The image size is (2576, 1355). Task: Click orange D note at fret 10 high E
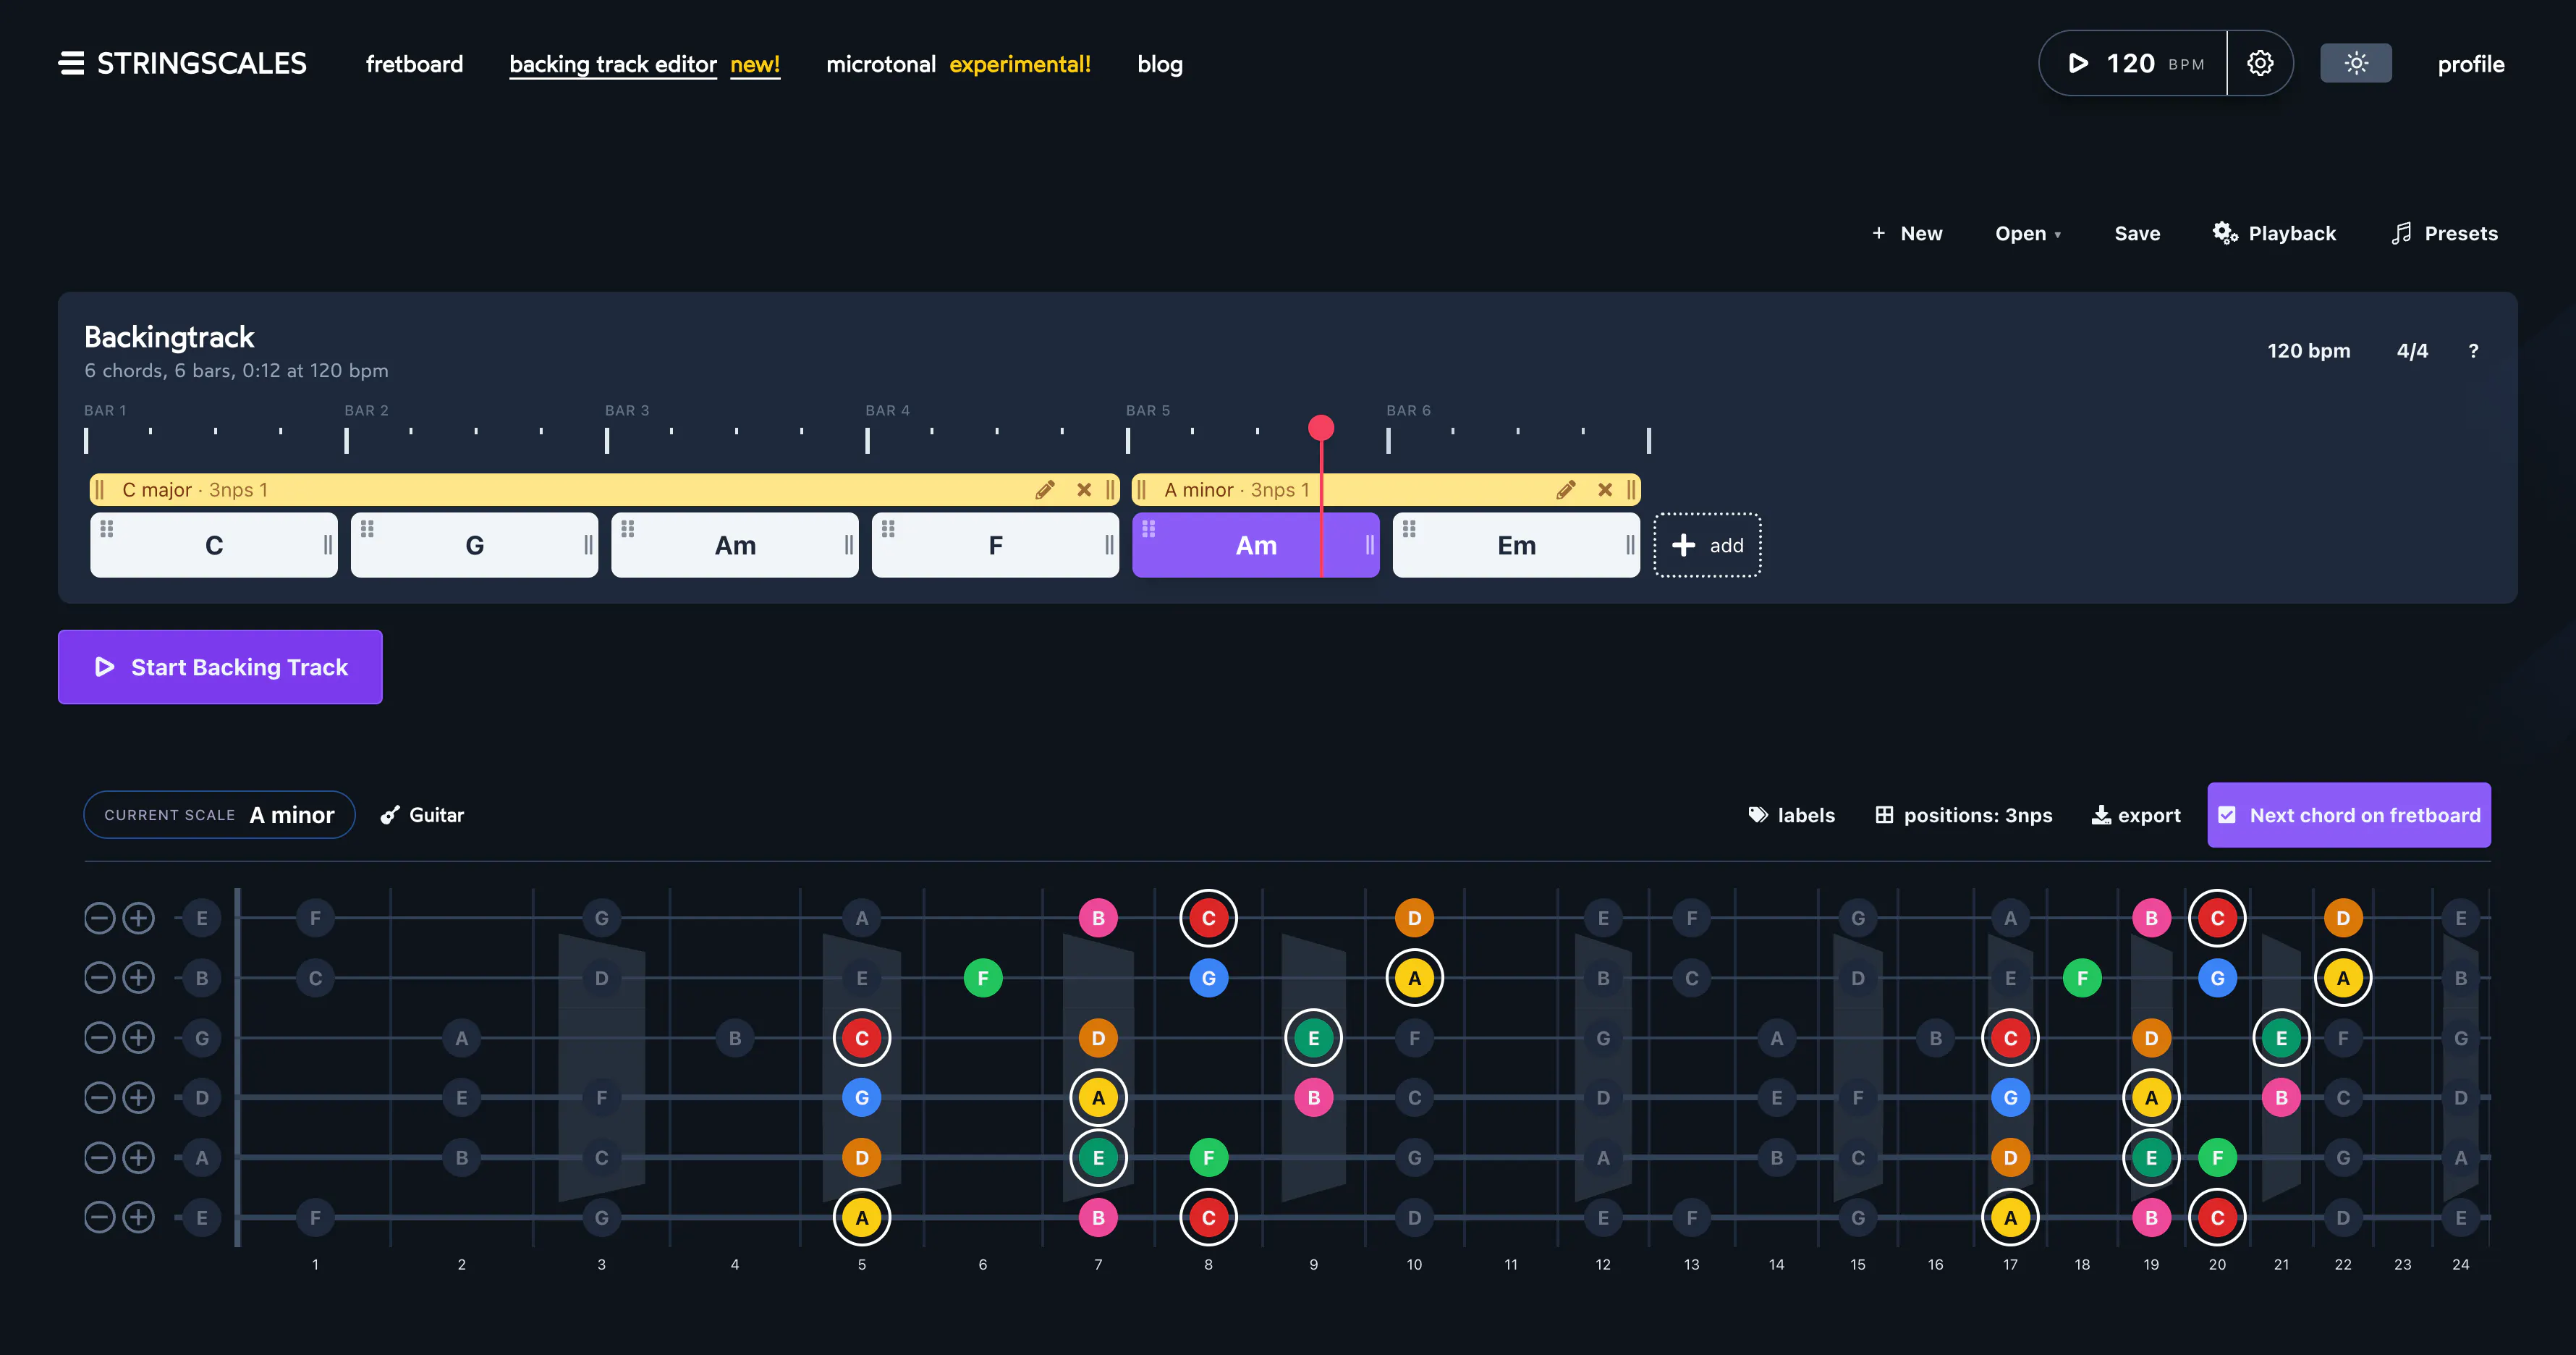1414,918
